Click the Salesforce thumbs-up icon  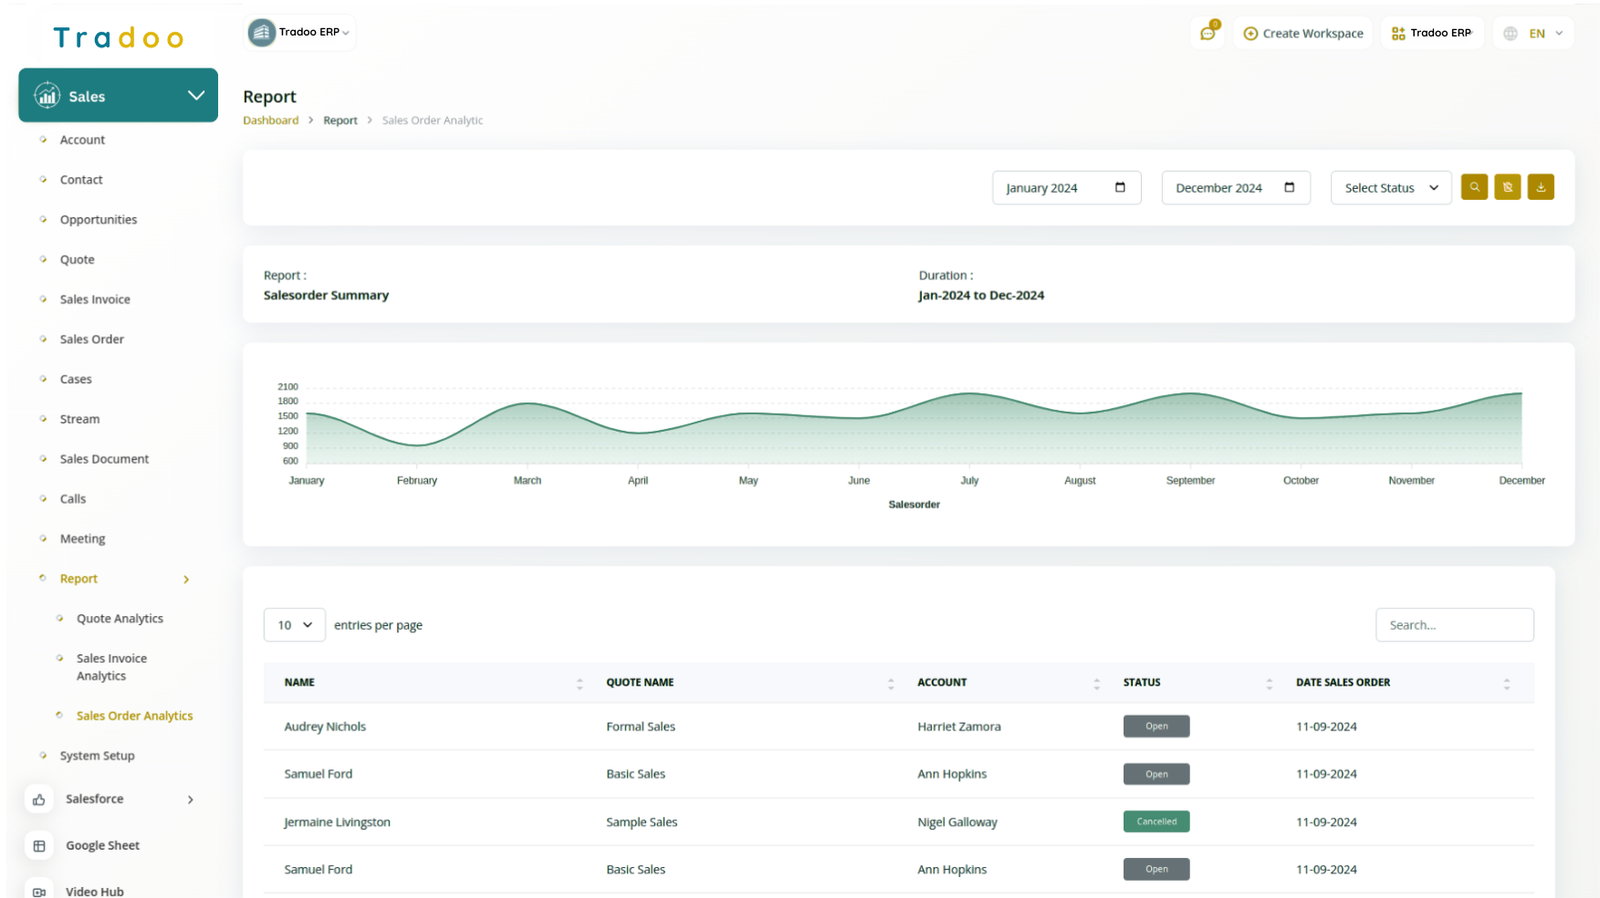[x=39, y=799]
